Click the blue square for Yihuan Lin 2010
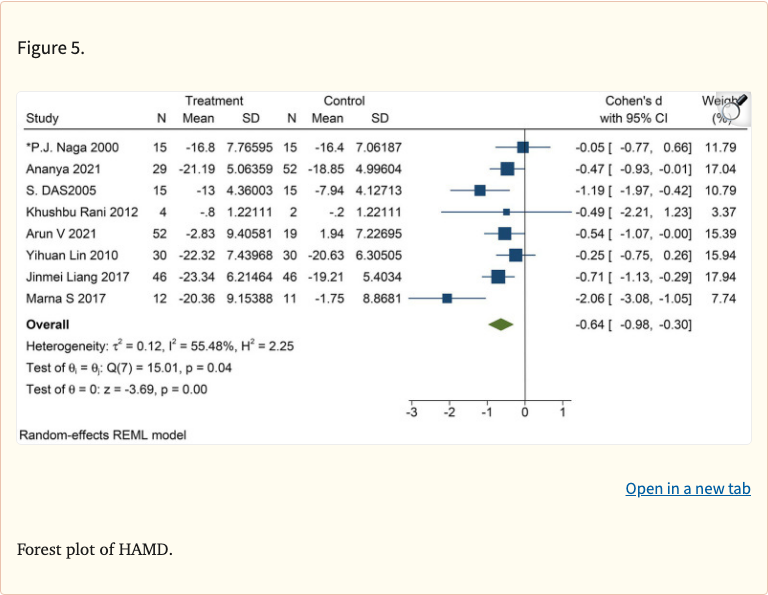 [x=515, y=255]
